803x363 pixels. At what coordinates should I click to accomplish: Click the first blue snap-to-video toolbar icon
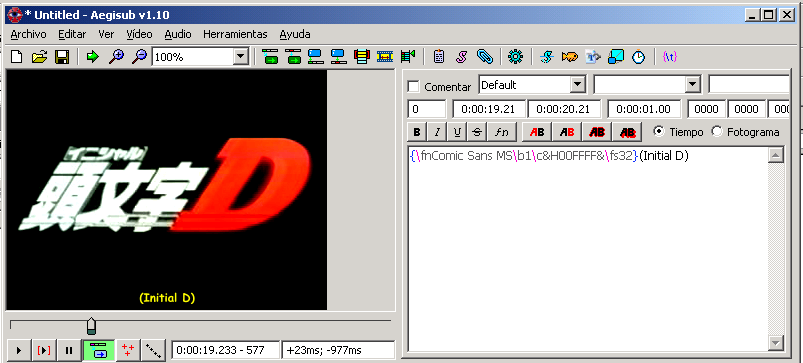(x=315, y=57)
